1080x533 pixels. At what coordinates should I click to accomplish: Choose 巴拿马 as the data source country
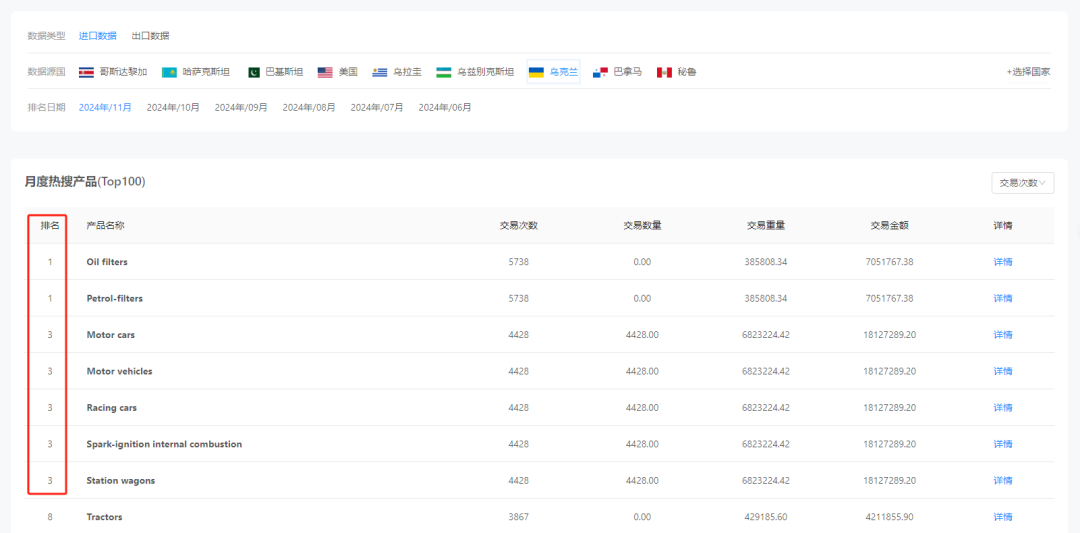coord(627,72)
